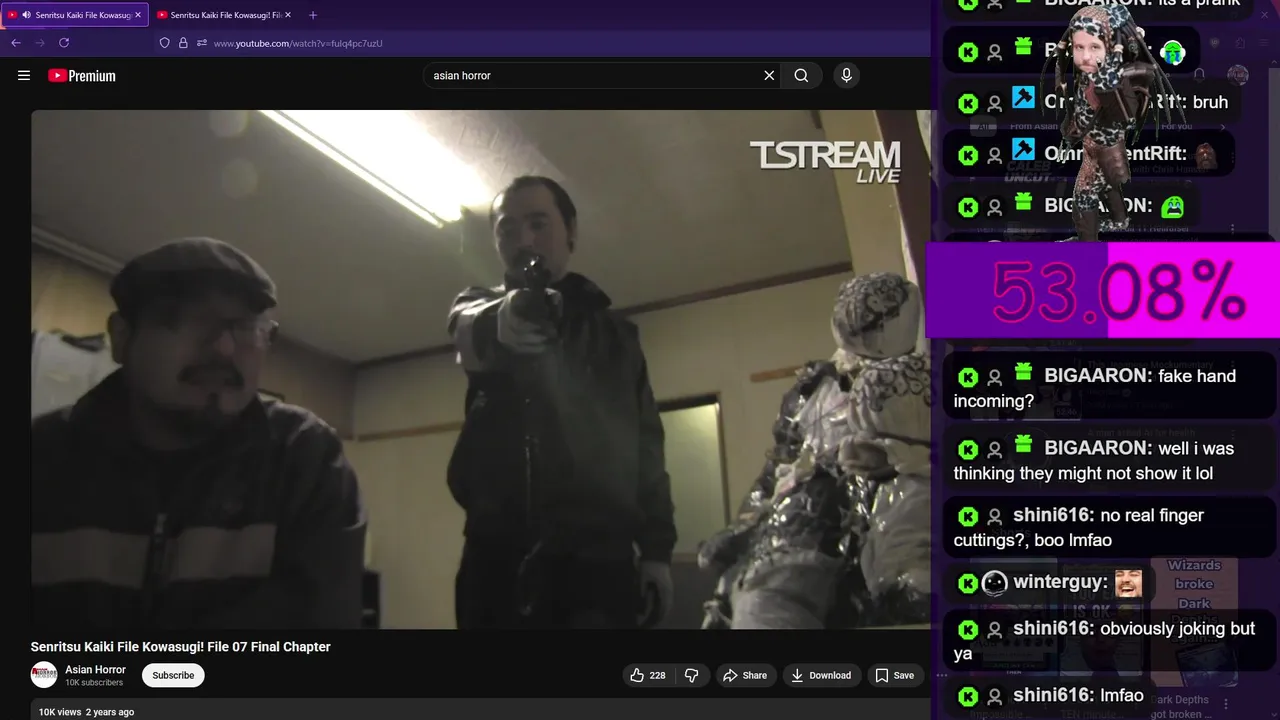The image size is (1280, 720).
Task: Click the video player to pause
Action: click(480, 369)
